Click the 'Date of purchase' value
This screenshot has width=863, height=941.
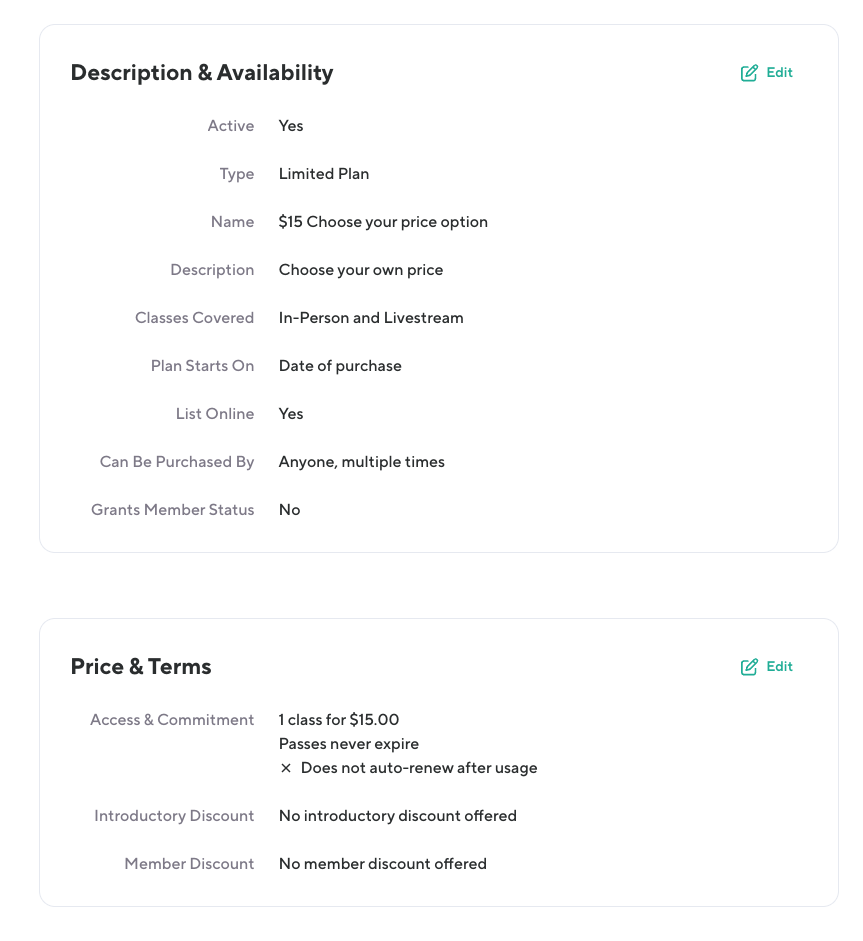tap(340, 366)
